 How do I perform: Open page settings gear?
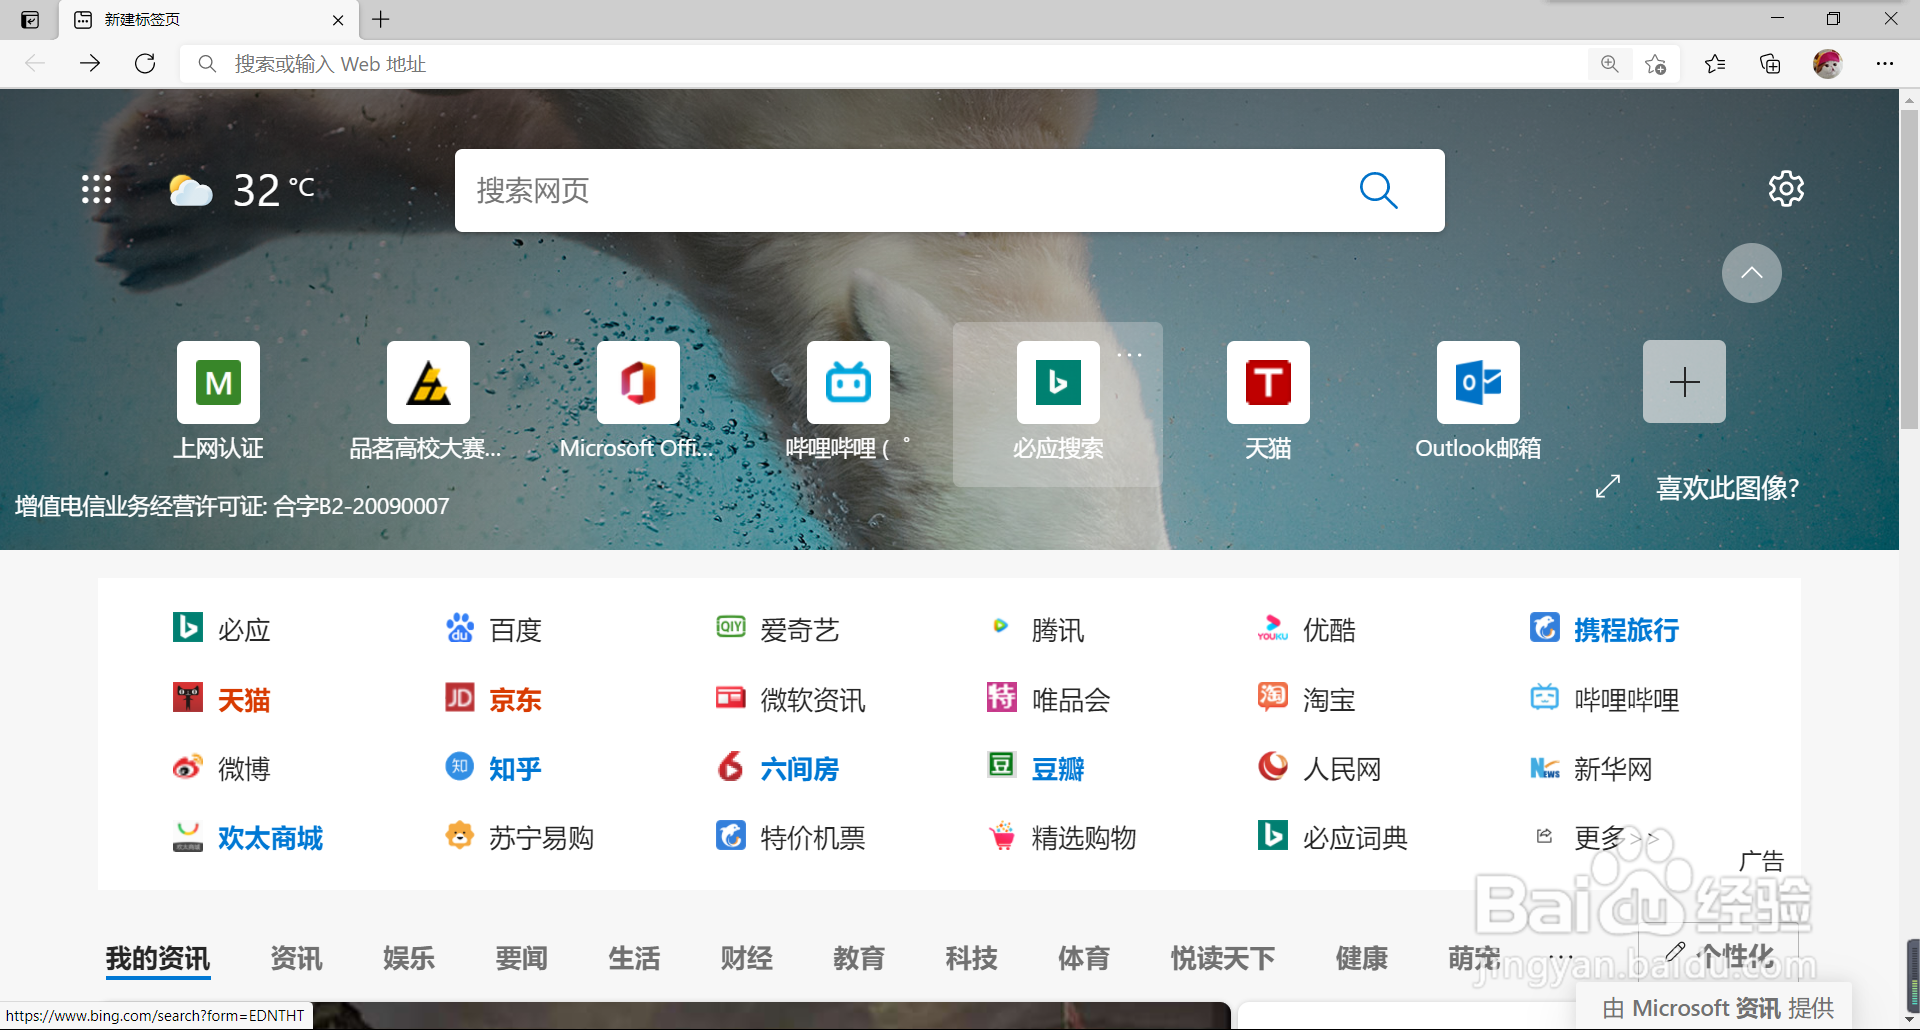pyautogui.click(x=1786, y=188)
